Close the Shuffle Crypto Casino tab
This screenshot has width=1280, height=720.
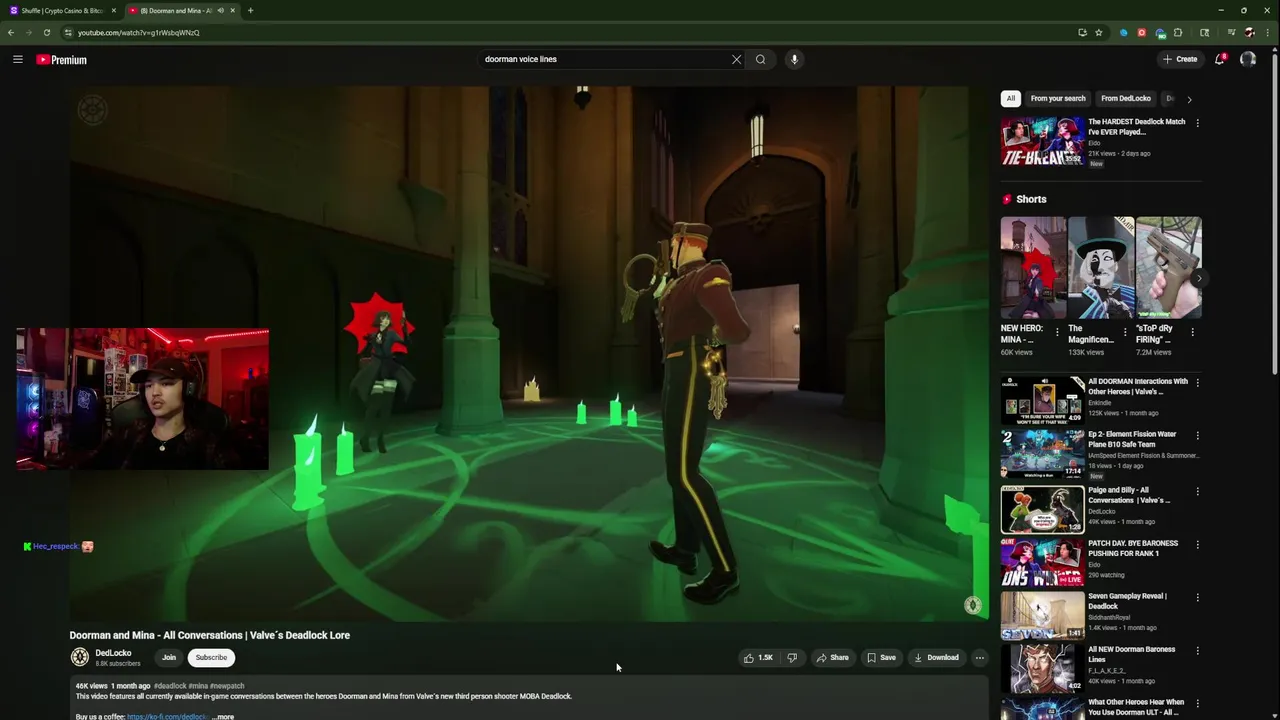(x=113, y=10)
